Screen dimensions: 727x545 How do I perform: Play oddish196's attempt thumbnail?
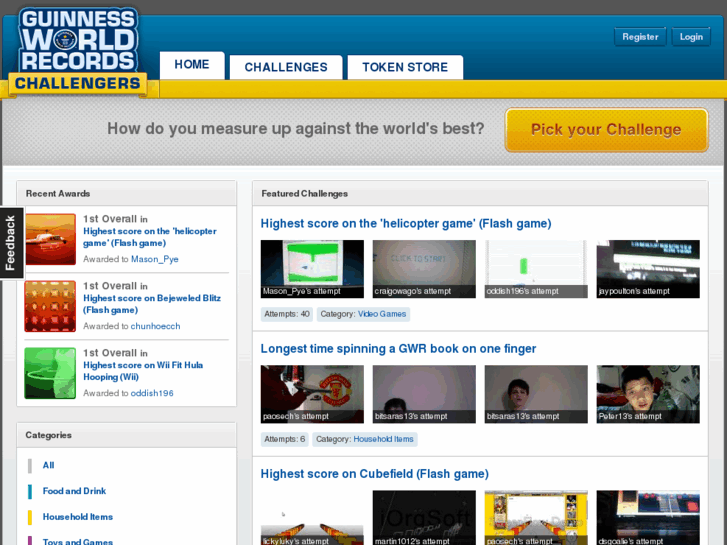pyautogui.click(x=536, y=269)
